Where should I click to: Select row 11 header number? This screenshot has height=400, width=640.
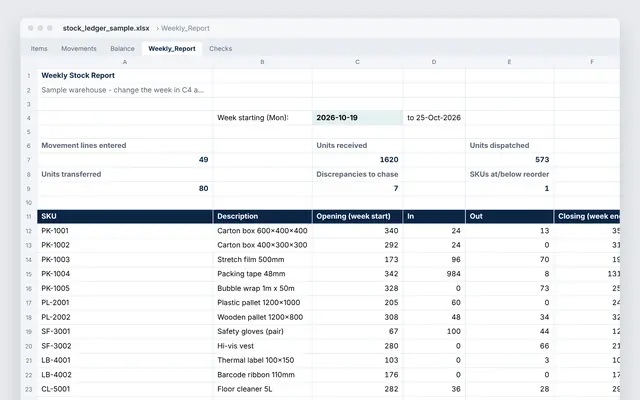[29, 217]
